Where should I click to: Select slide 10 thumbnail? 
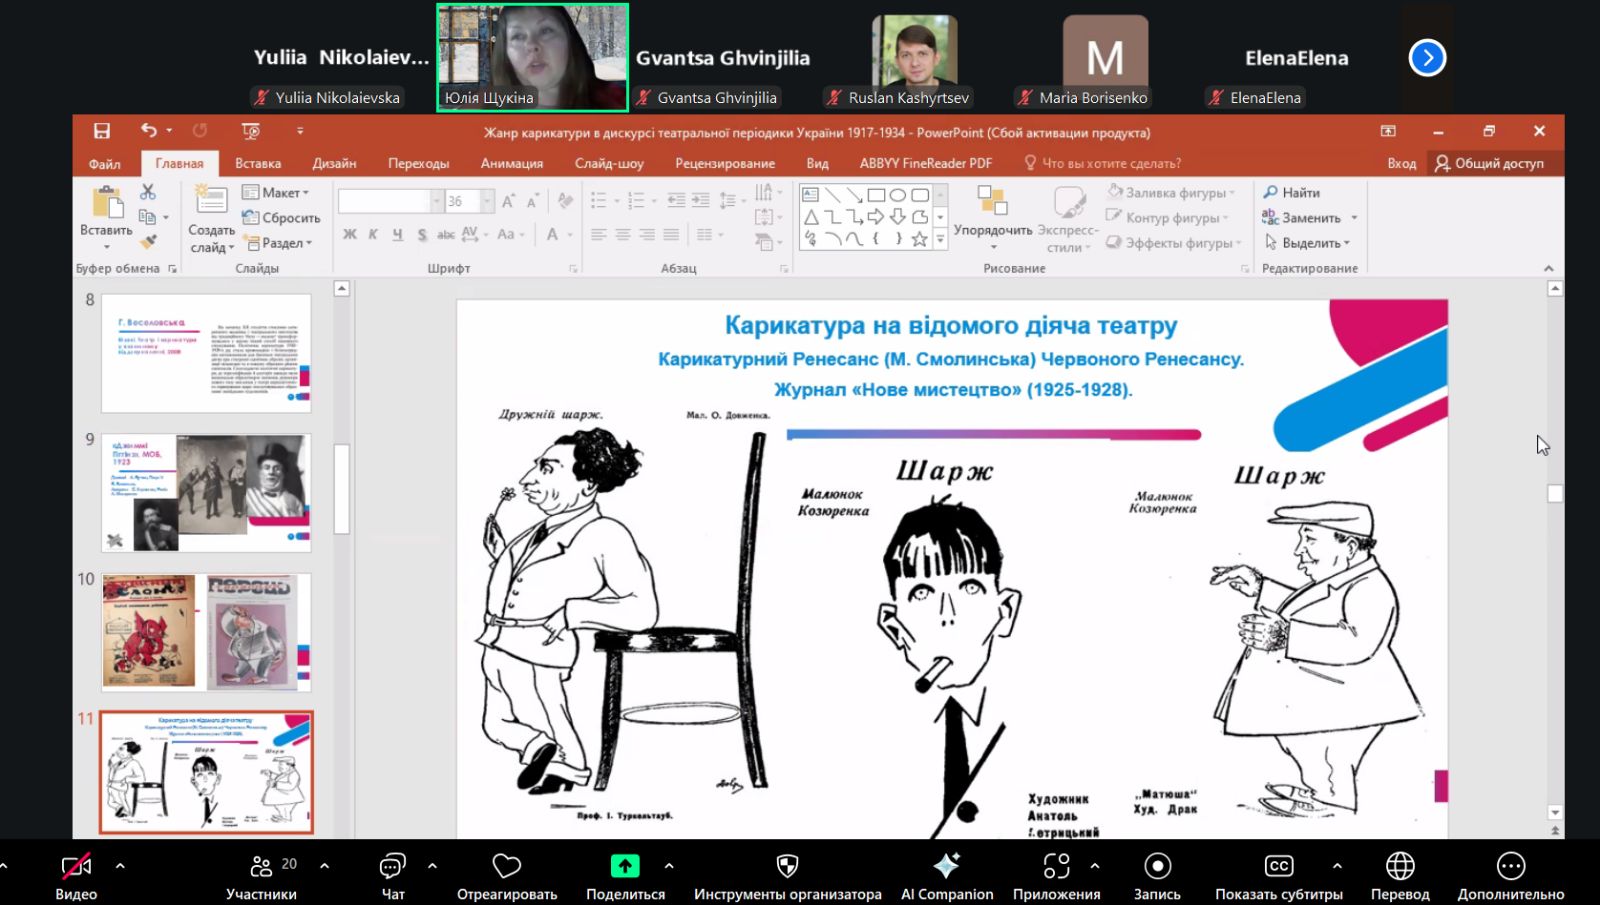coord(206,632)
